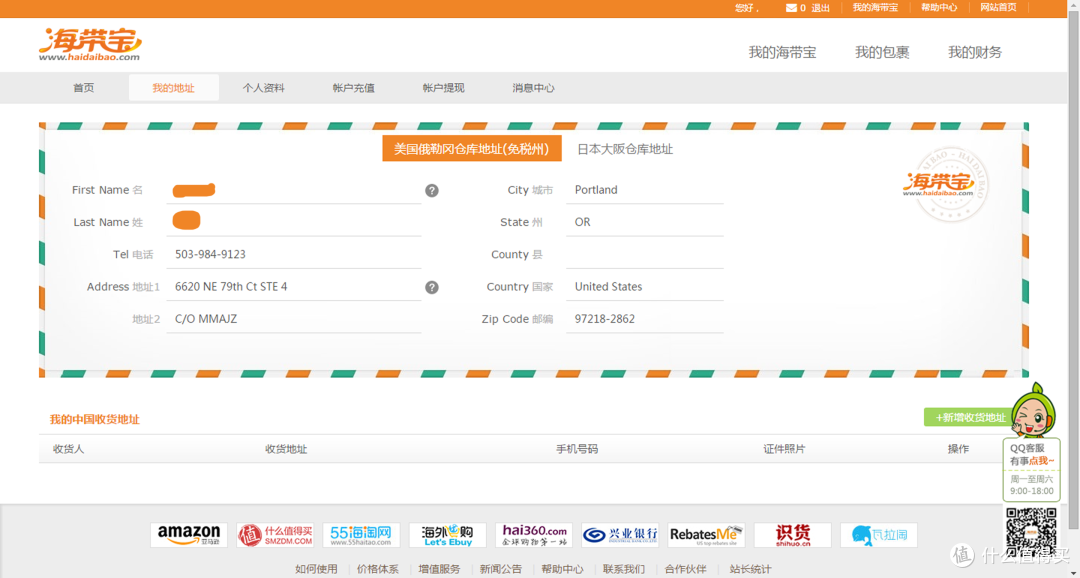Click footer link 联系我们
This screenshot has height=578, width=1080.
tap(624, 569)
